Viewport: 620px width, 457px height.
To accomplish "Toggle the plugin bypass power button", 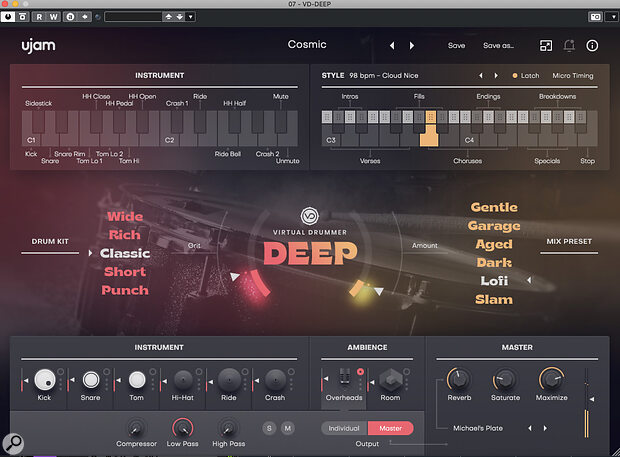I will coord(8,17).
